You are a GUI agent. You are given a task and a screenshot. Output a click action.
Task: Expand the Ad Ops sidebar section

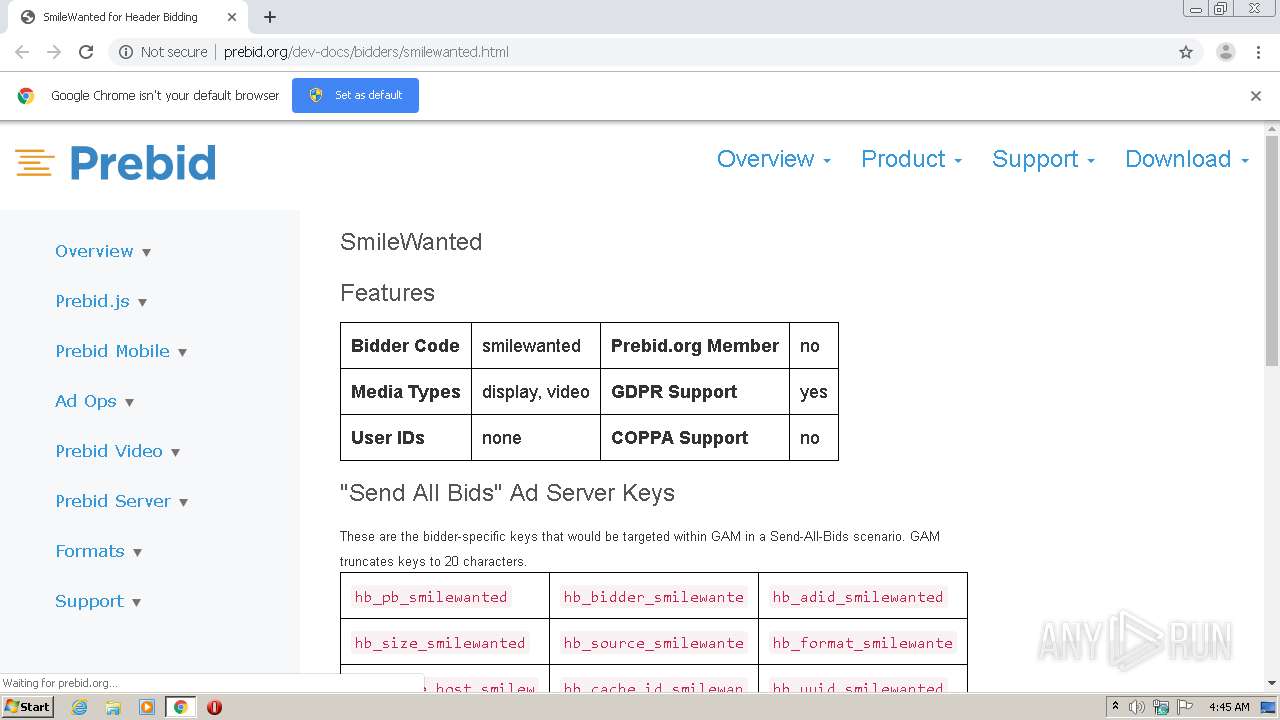pos(94,401)
